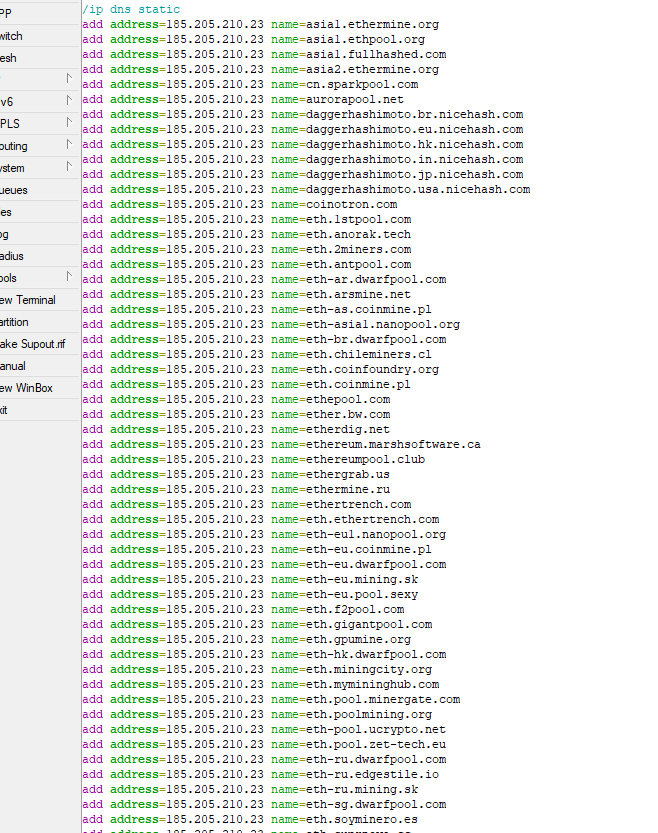Select the daggerhashimoto.usa.nicehash.com line
This screenshot has width=658, height=833.
pyautogui.click(x=306, y=189)
